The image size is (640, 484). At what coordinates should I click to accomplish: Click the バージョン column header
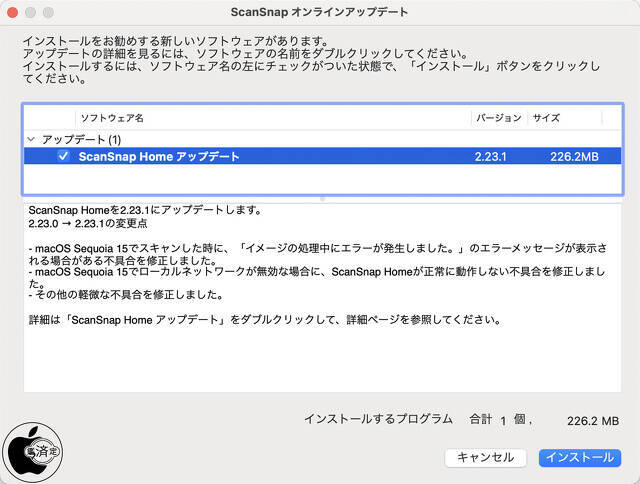click(499, 118)
